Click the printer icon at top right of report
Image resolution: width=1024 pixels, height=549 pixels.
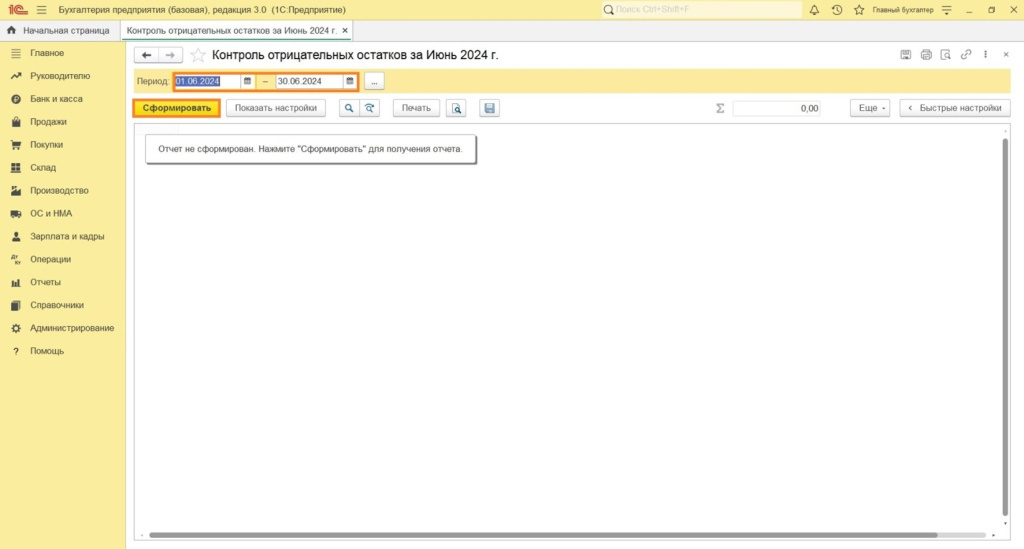tap(926, 55)
